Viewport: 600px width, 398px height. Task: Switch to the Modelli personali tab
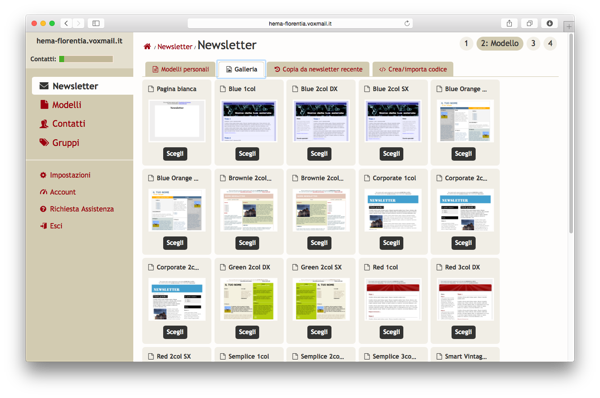point(181,69)
